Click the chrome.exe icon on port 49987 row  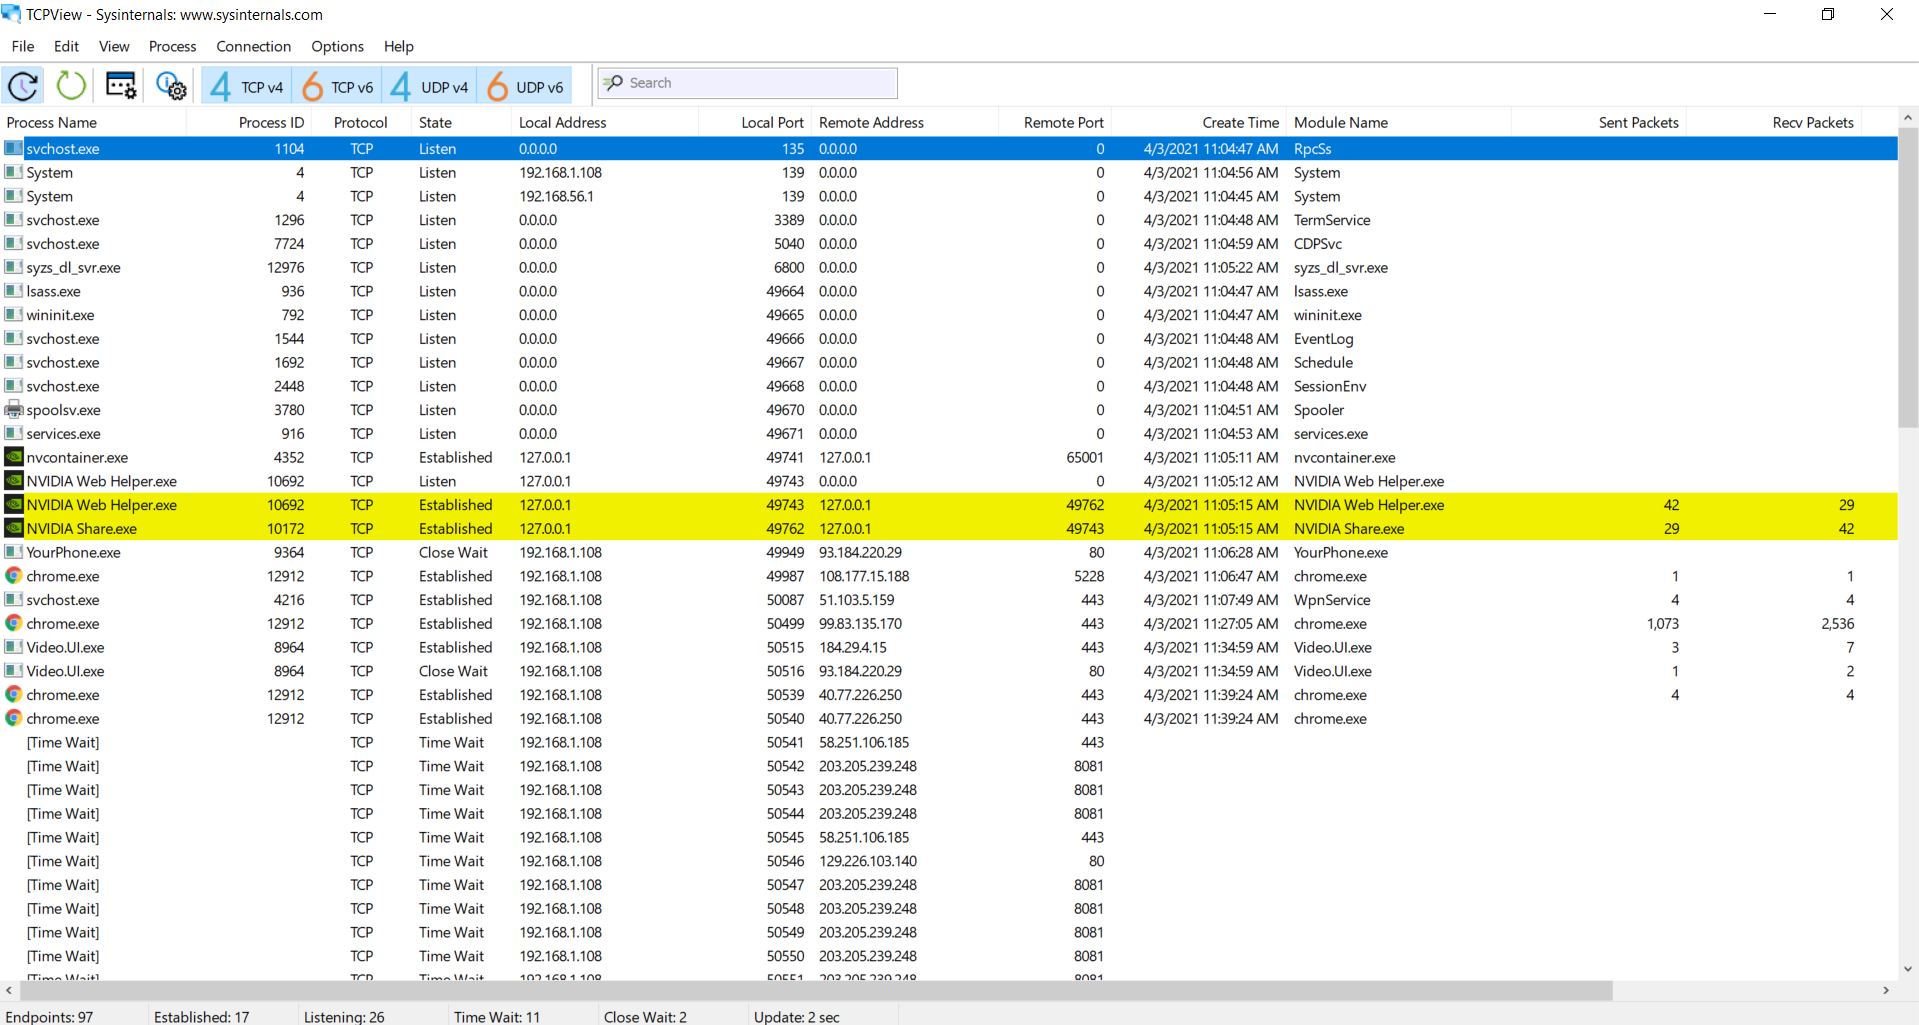[x=14, y=576]
